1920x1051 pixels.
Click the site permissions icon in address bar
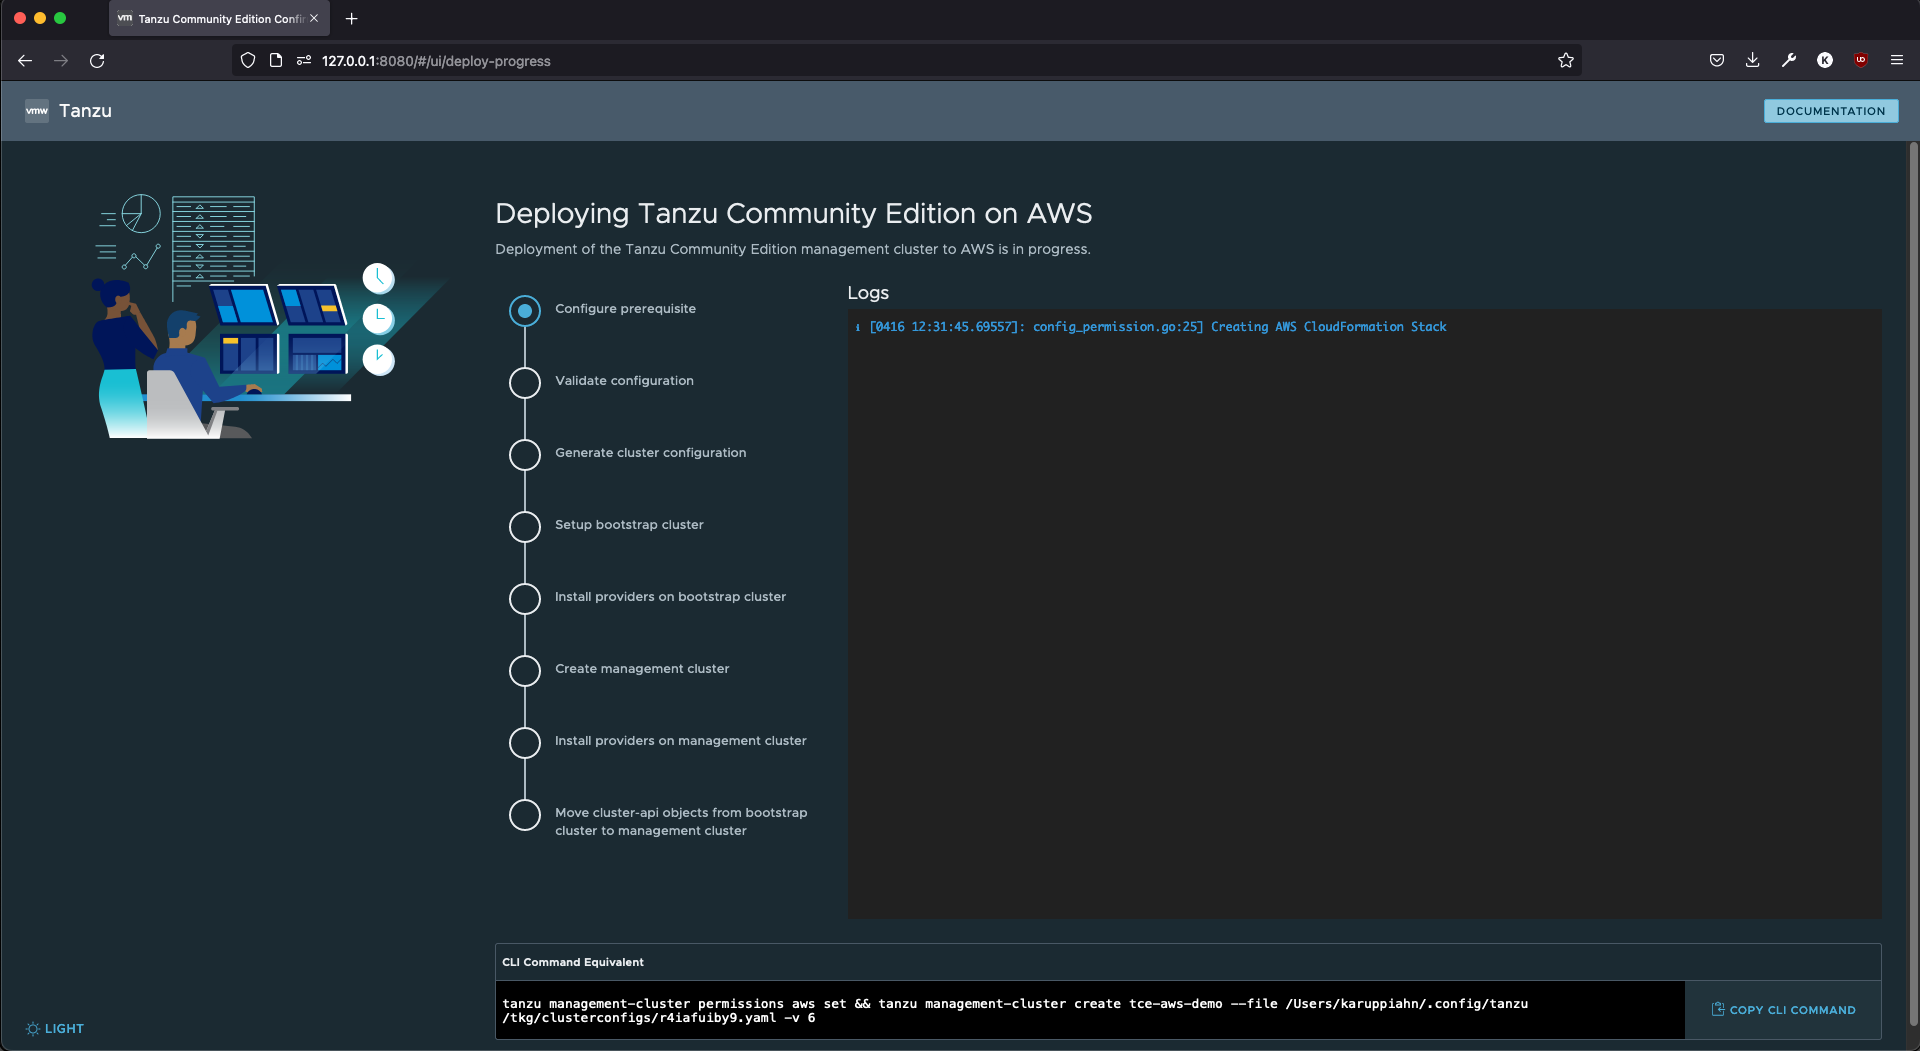(x=304, y=61)
